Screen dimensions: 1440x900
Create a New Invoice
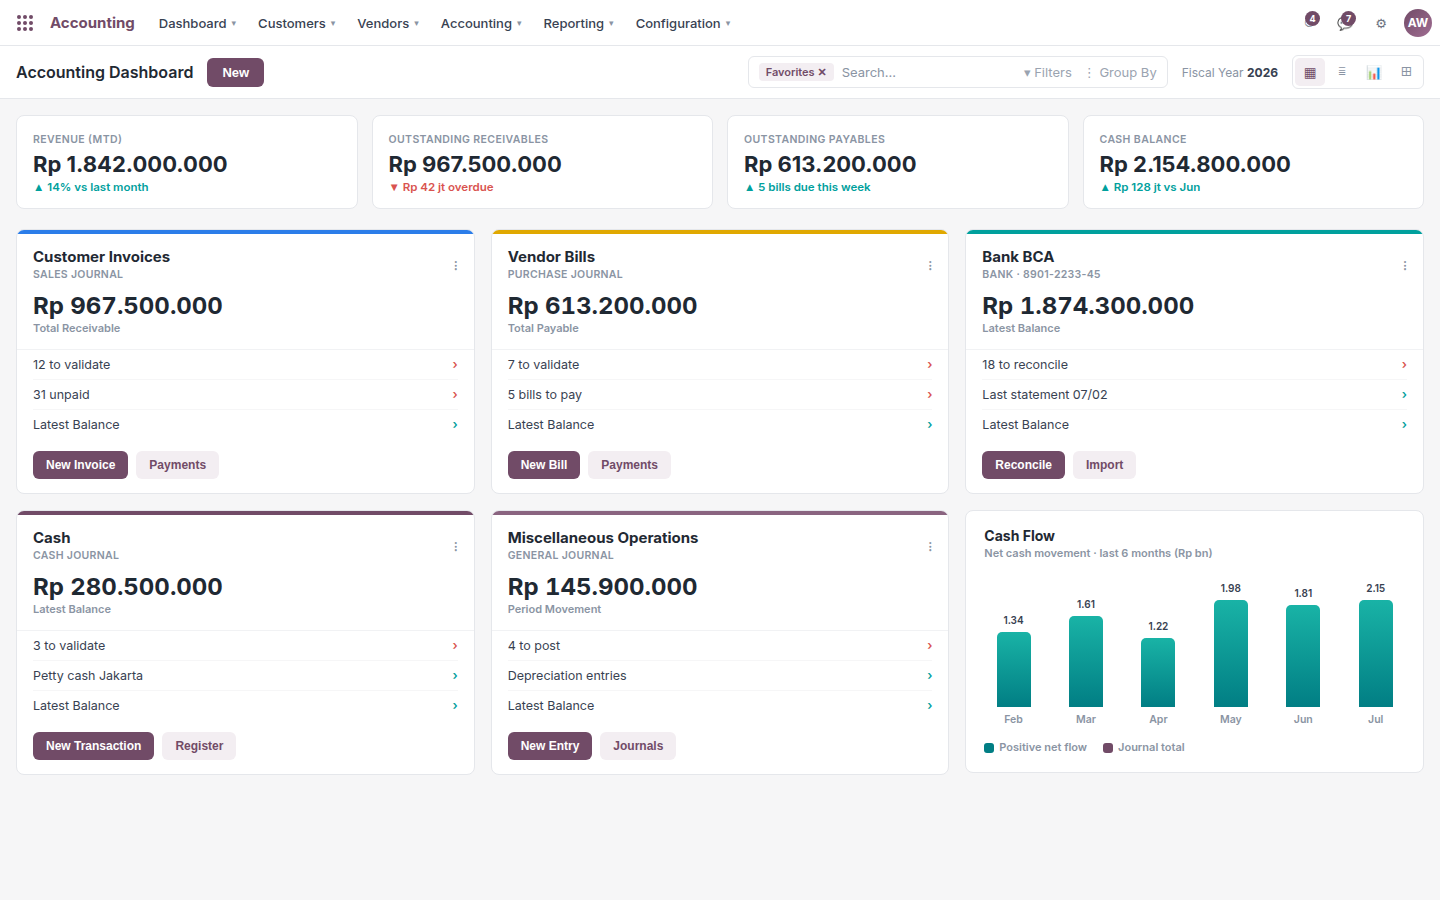click(80, 465)
